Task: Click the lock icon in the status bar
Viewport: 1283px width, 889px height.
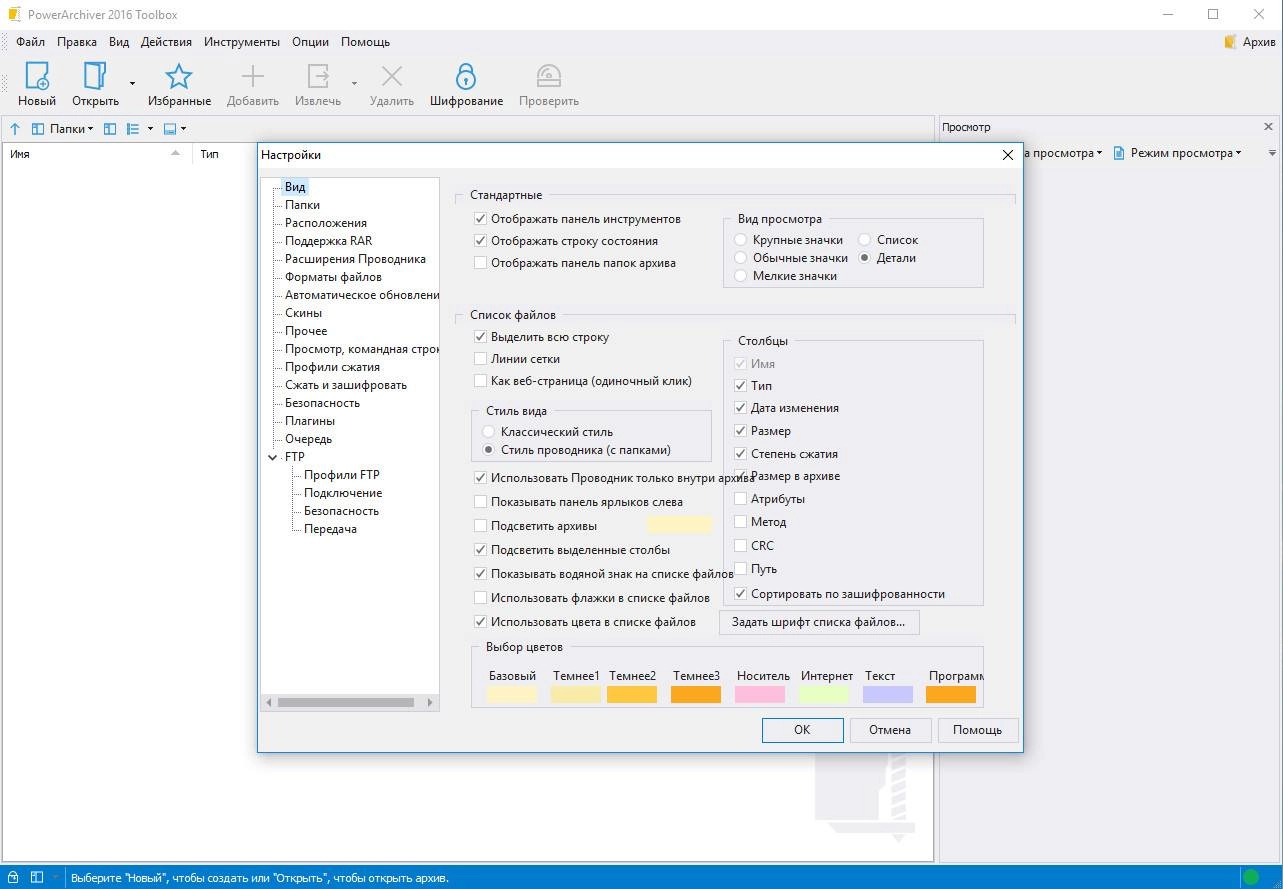Action: (x=14, y=877)
